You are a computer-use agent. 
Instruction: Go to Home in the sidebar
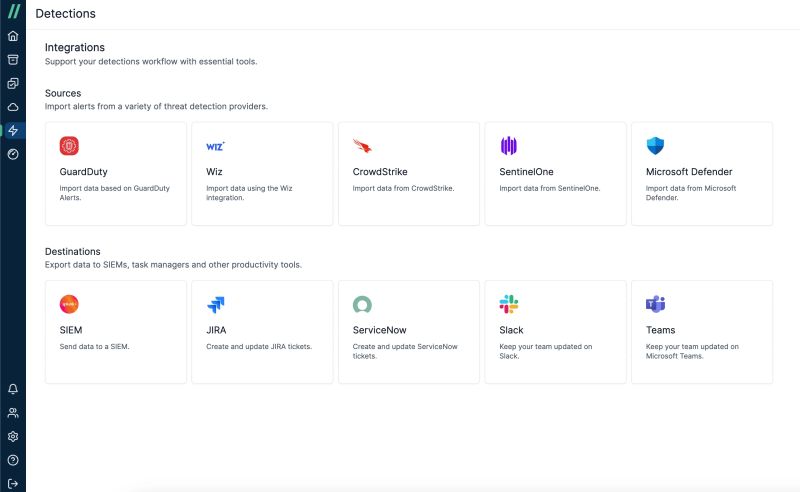tap(13, 36)
